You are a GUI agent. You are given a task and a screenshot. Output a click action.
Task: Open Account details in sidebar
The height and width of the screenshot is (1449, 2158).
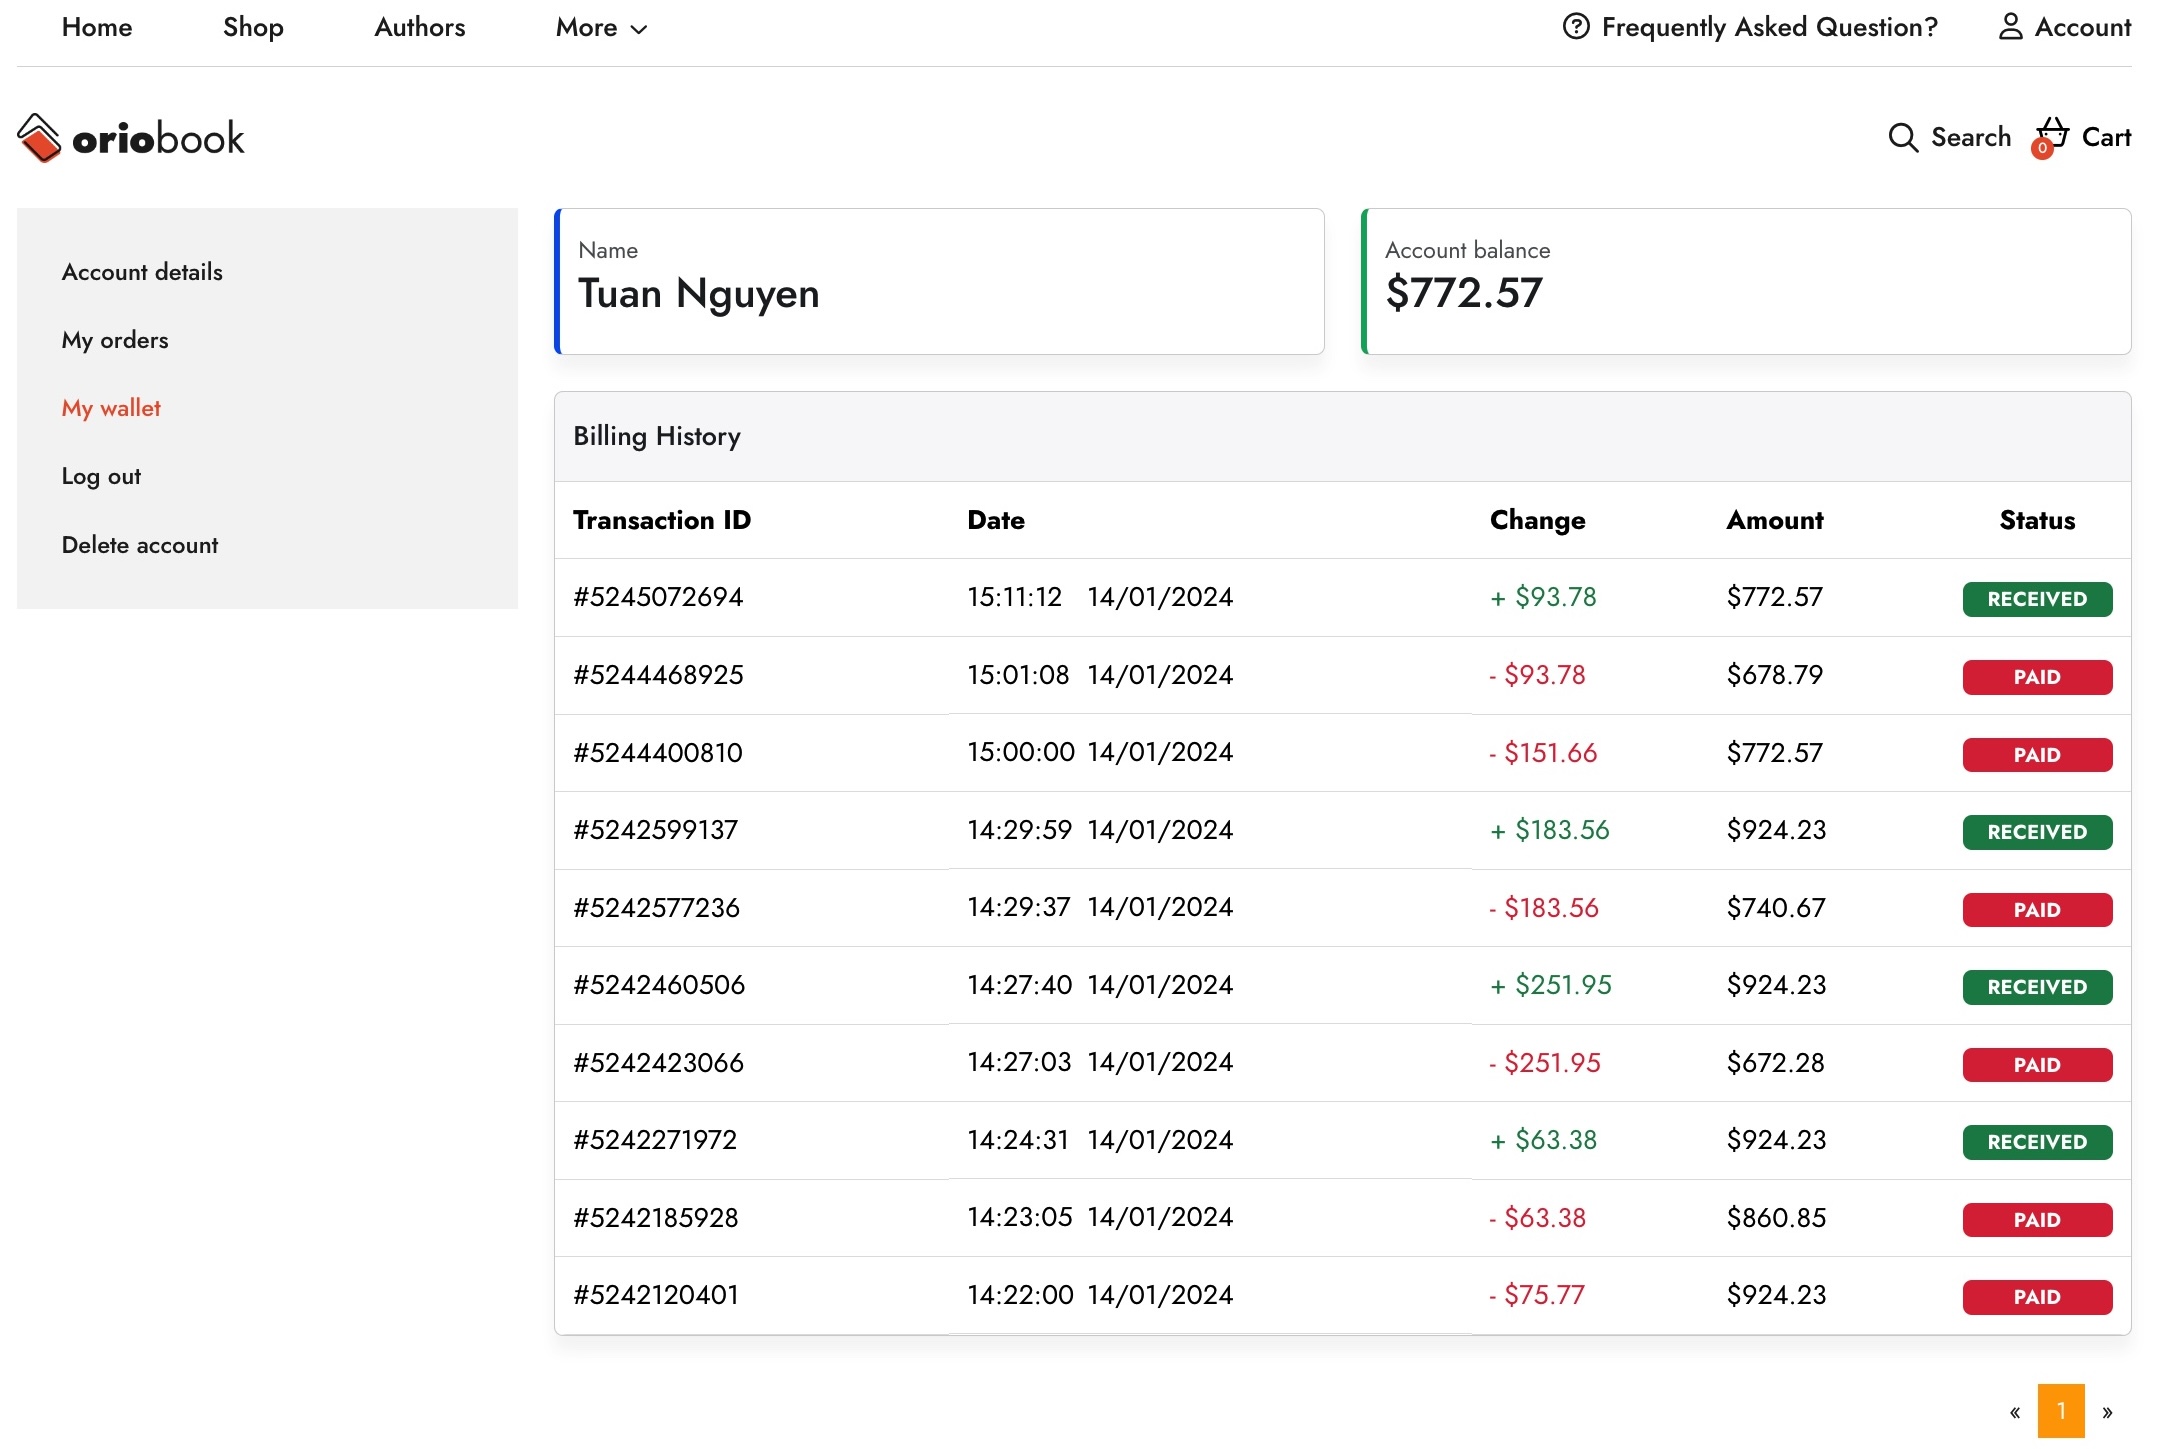(x=142, y=272)
